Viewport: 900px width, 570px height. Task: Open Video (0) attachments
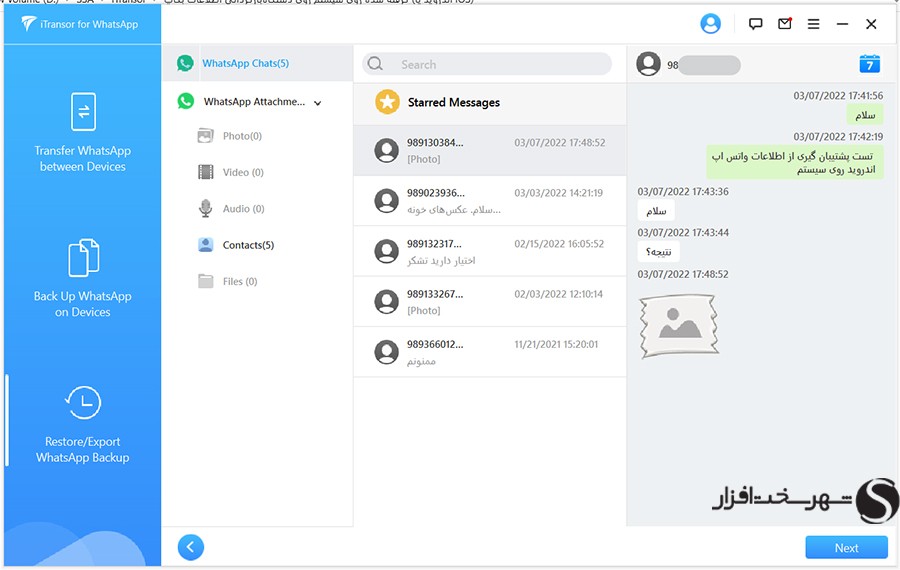pos(231,172)
